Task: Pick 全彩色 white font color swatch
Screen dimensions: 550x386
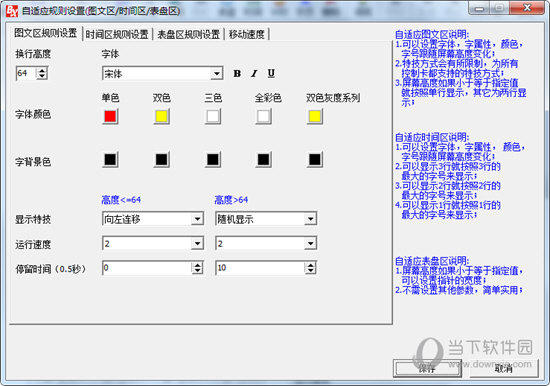Action: click(x=264, y=117)
